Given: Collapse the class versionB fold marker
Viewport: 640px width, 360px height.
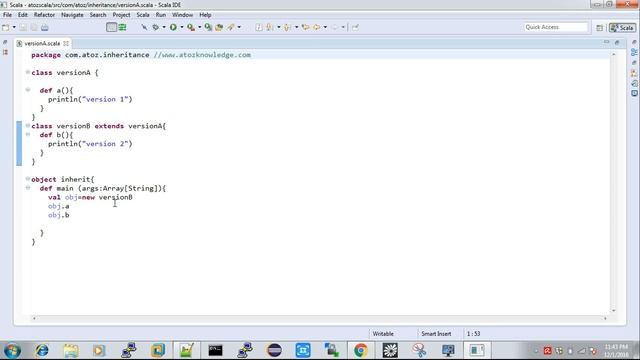Looking at the screenshot, I should point(28,125).
